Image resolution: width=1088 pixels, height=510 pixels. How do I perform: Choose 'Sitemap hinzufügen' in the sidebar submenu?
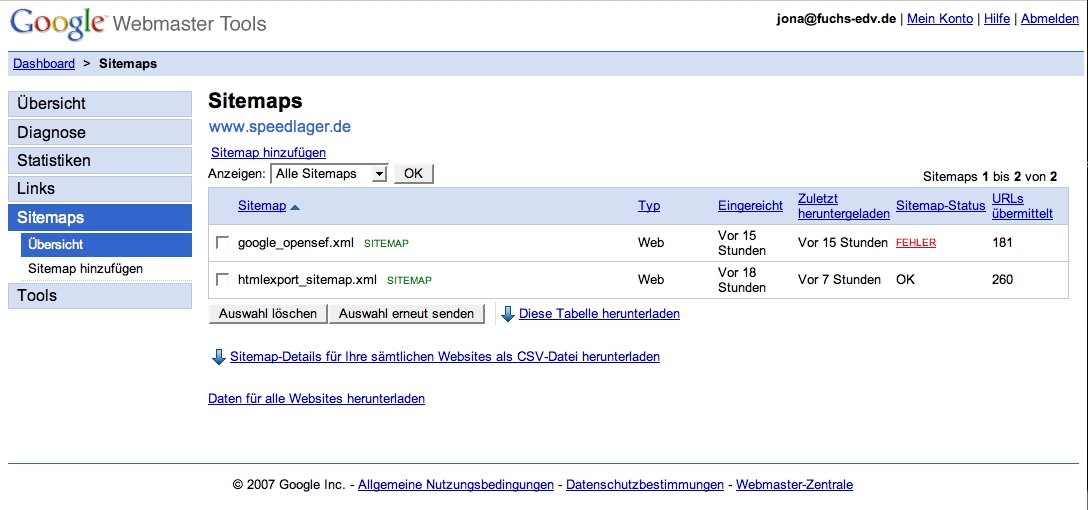coord(85,269)
